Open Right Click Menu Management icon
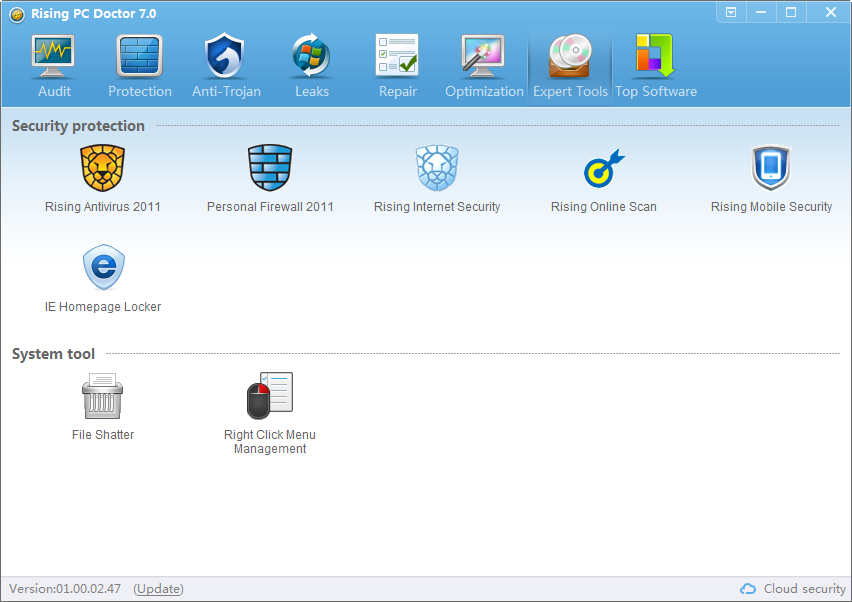 click(270, 396)
